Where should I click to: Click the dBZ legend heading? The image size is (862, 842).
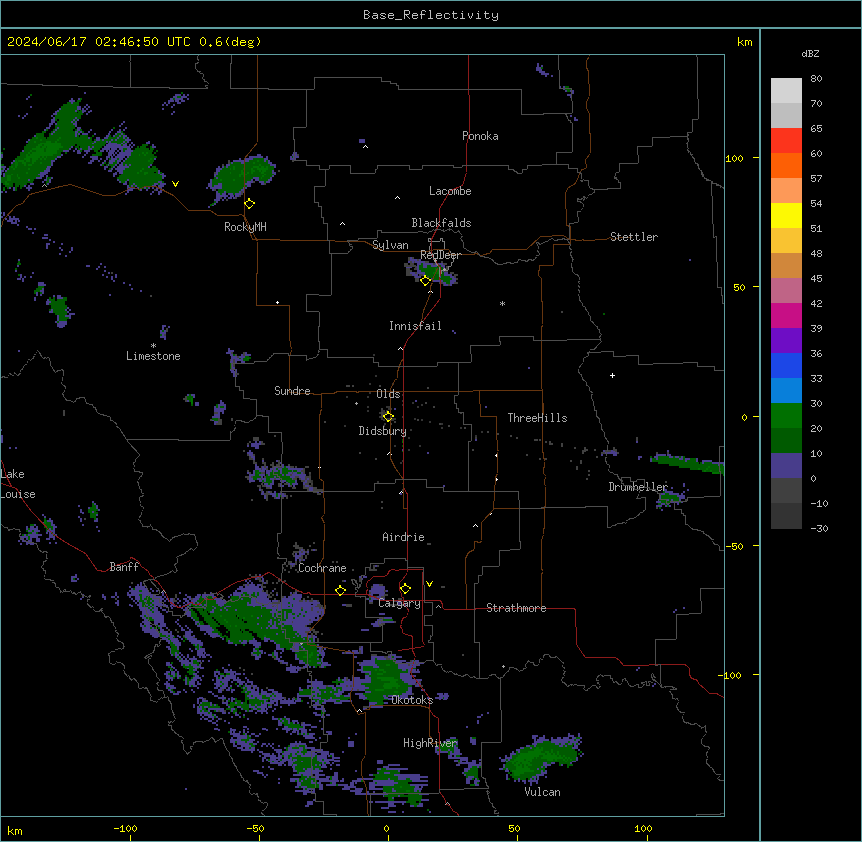click(810, 53)
